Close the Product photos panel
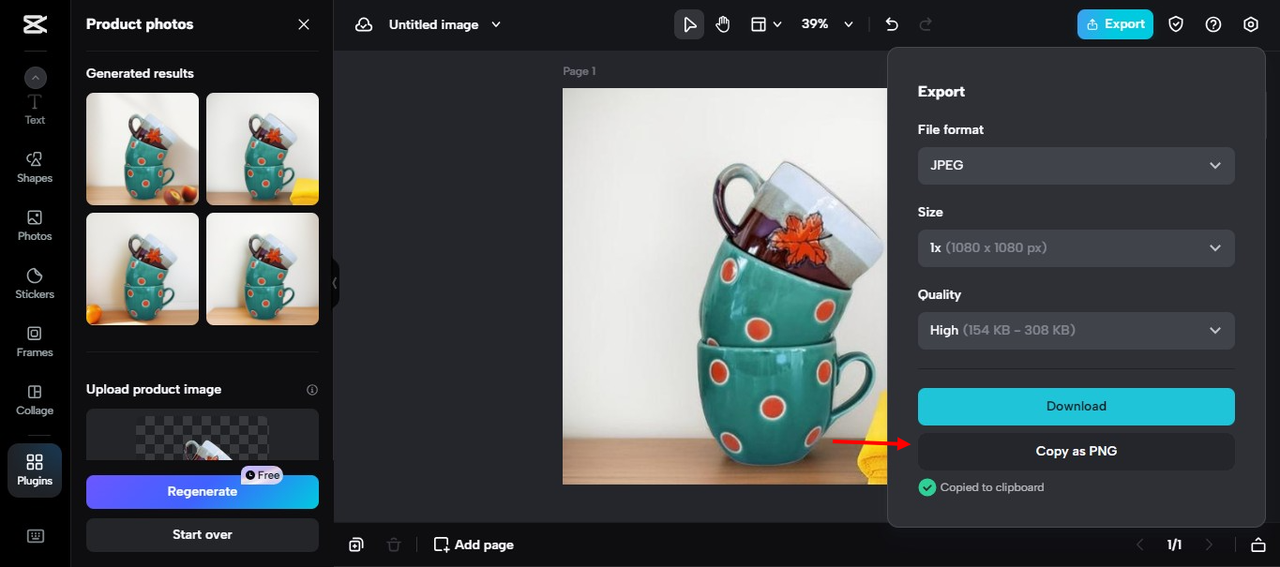 click(x=304, y=24)
